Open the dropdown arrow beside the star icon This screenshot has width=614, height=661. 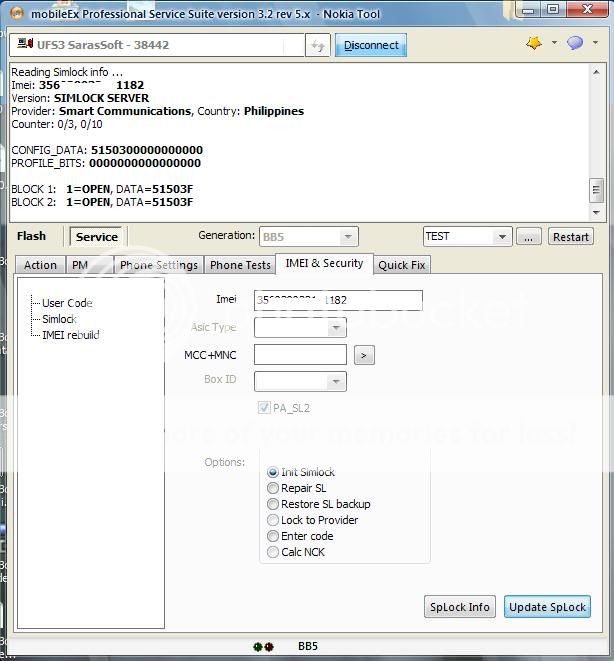[x=554, y=42]
